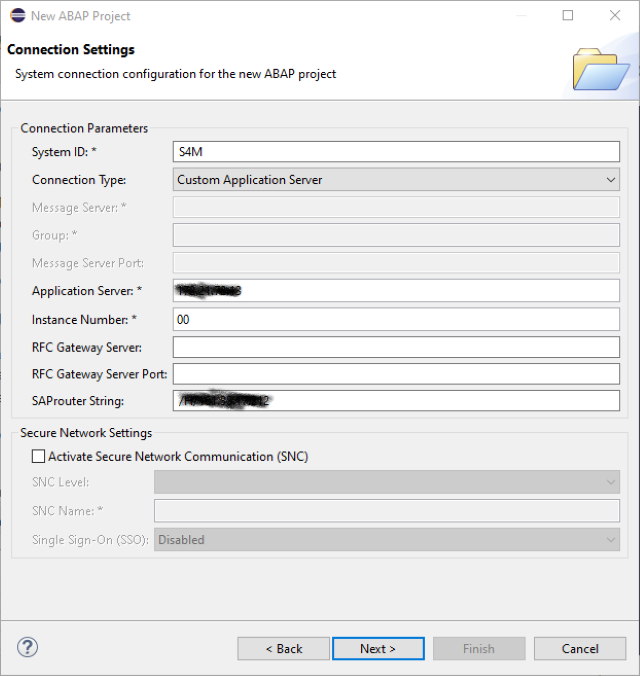Click the RFC Gateway Server label
This screenshot has width=640, height=676.
click(x=87, y=347)
